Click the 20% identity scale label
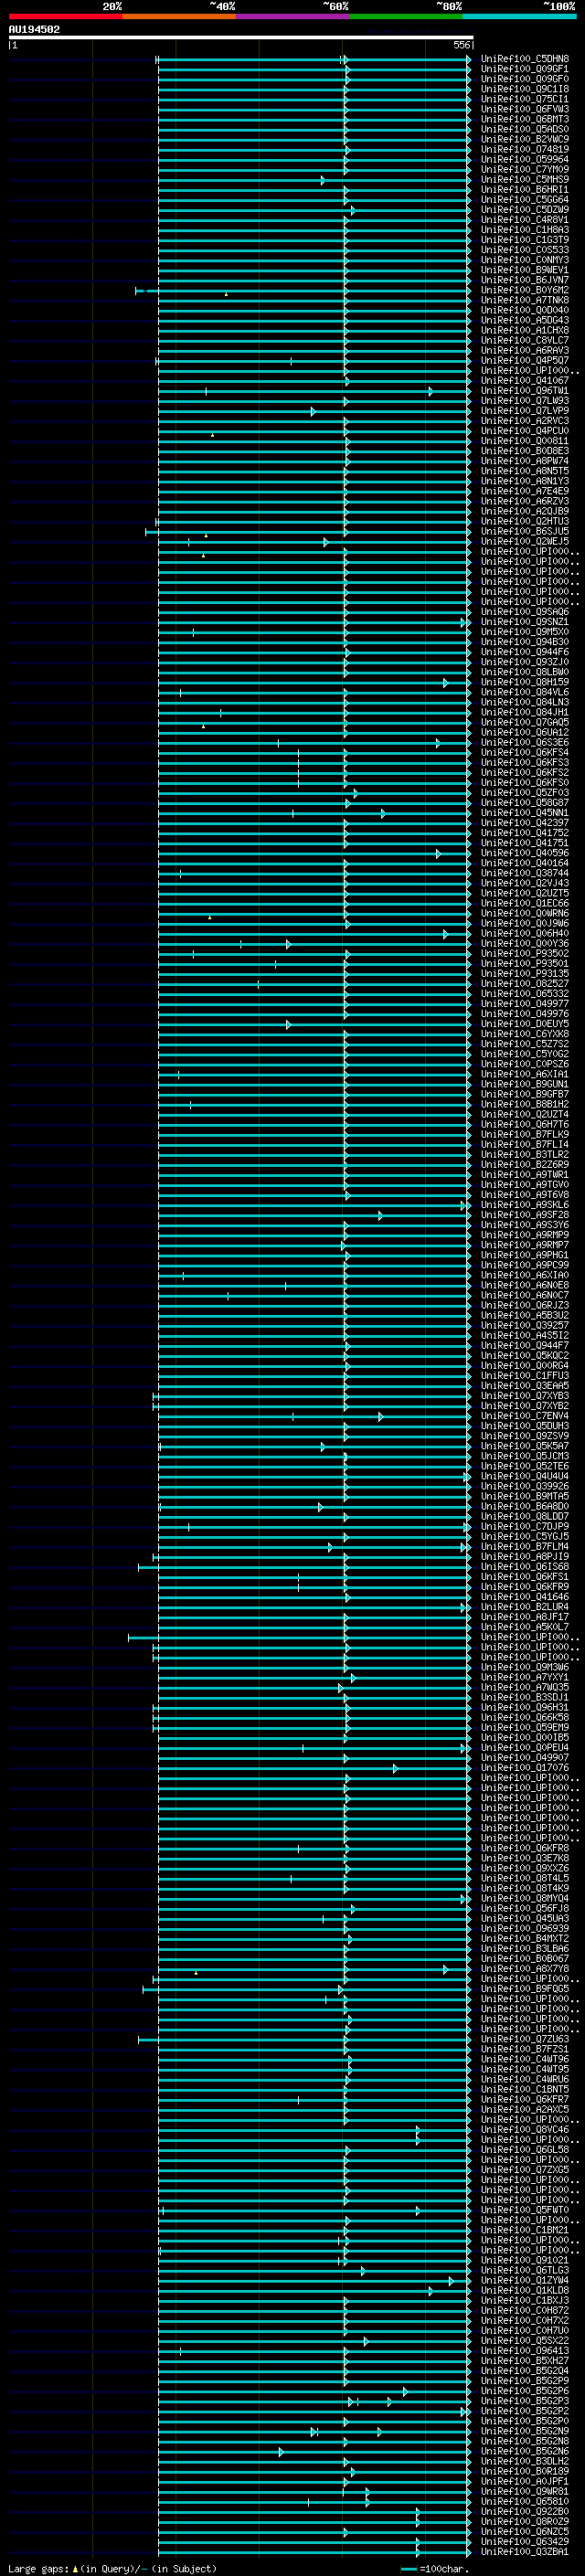585x2576 pixels. point(112,6)
